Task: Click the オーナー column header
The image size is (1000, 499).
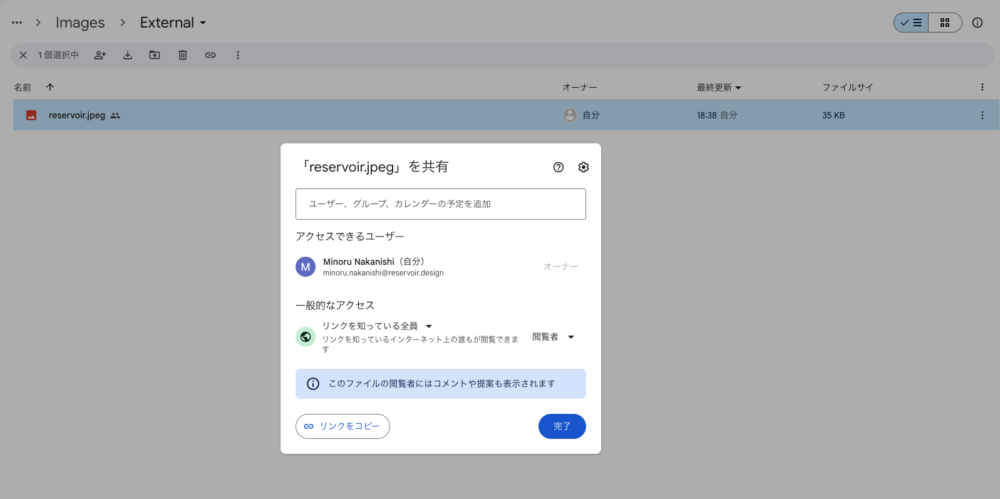Action: coord(579,87)
